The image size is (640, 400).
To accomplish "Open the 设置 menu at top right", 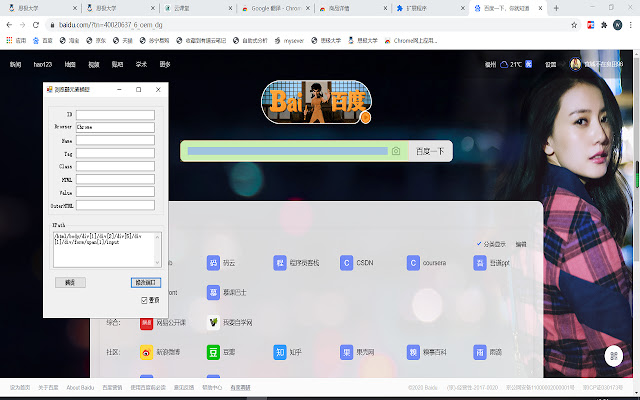I will coord(551,64).
